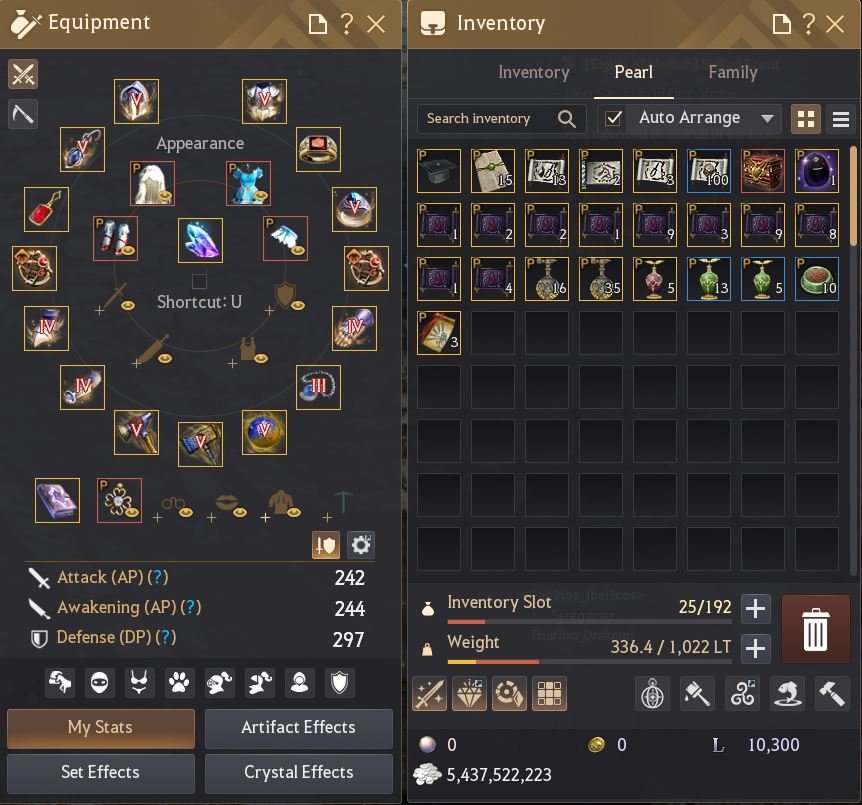The image size is (862, 805).
Task: Click the crossed swords icon in Equipment
Action: point(23,74)
